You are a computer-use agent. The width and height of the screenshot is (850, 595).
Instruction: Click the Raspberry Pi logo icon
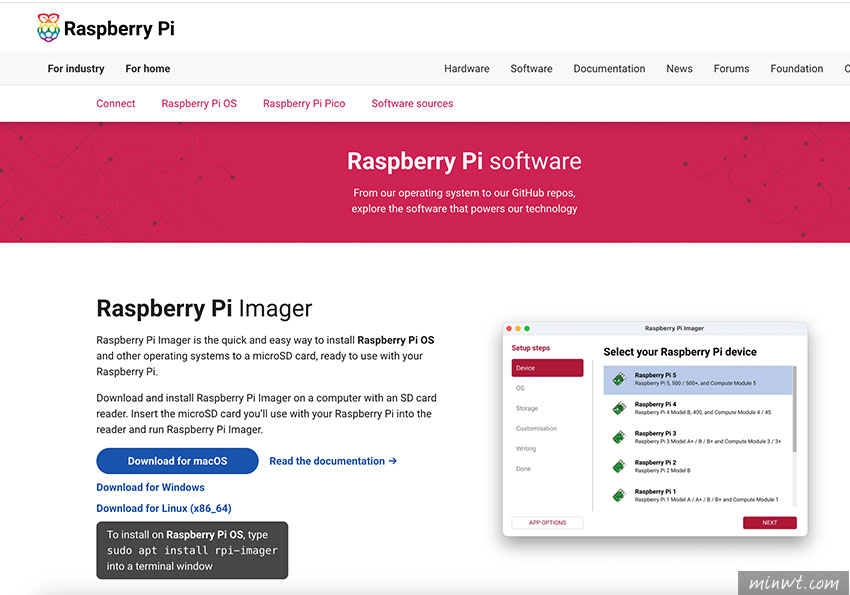(48, 28)
